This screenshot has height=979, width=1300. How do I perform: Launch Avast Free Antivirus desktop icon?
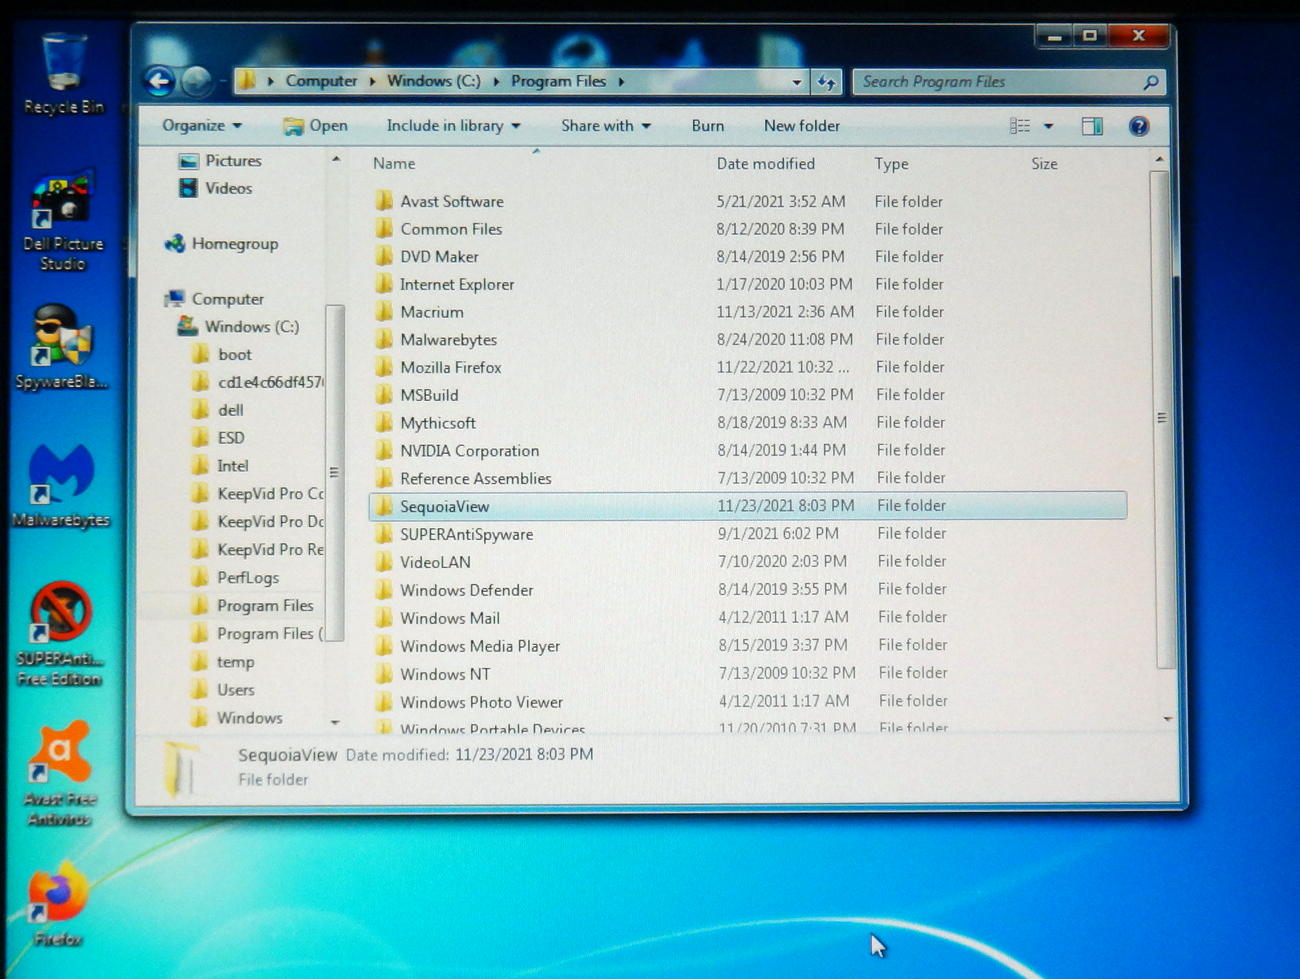(60, 774)
